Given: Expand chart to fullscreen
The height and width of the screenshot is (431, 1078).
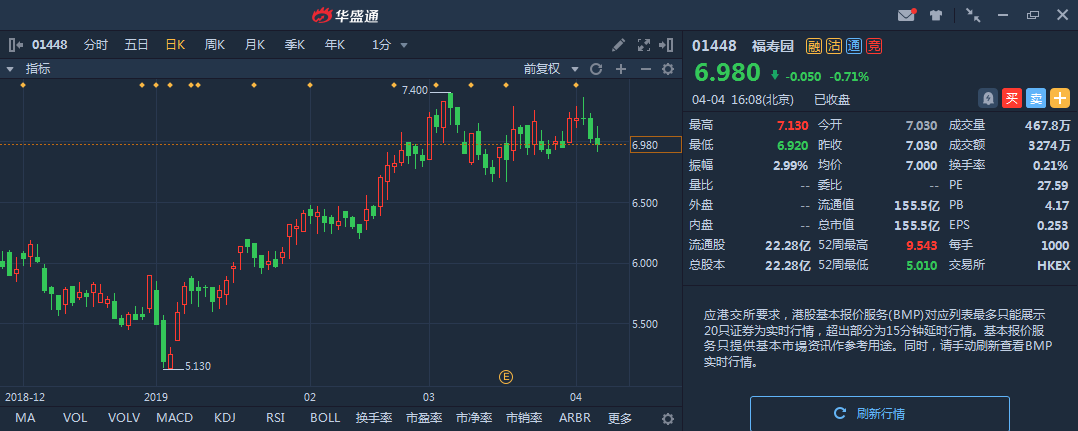Looking at the screenshot, I should 644,45.
